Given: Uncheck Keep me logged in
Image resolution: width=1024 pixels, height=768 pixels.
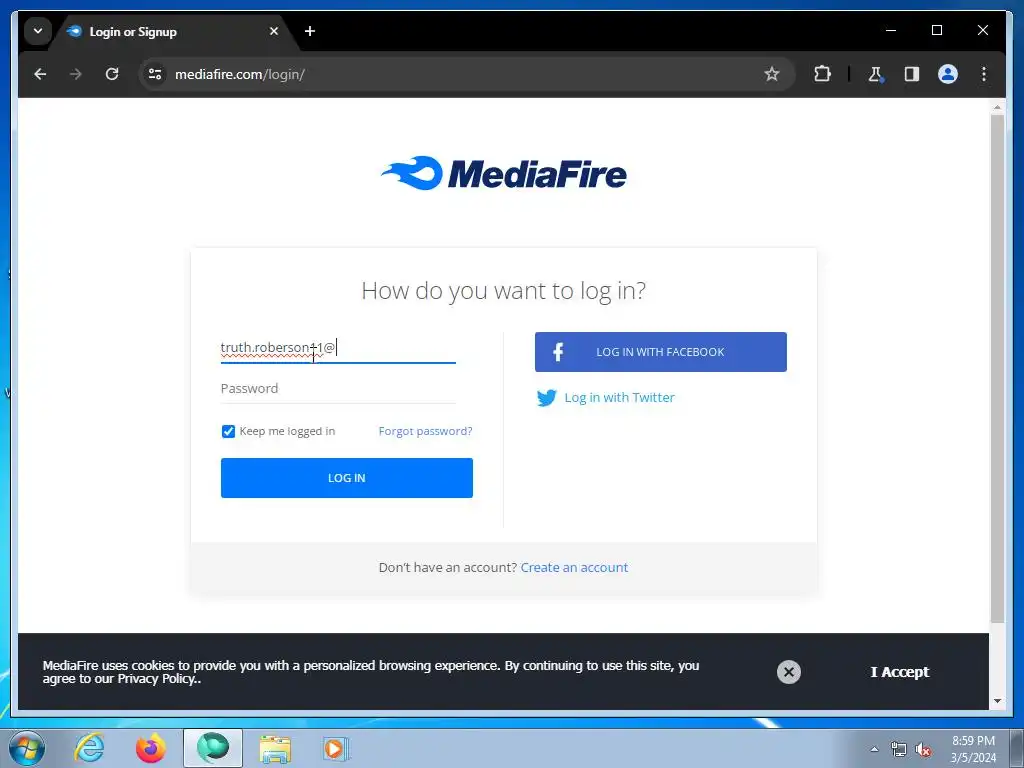Looking at the screenshot, I should (x=228, y=431).
